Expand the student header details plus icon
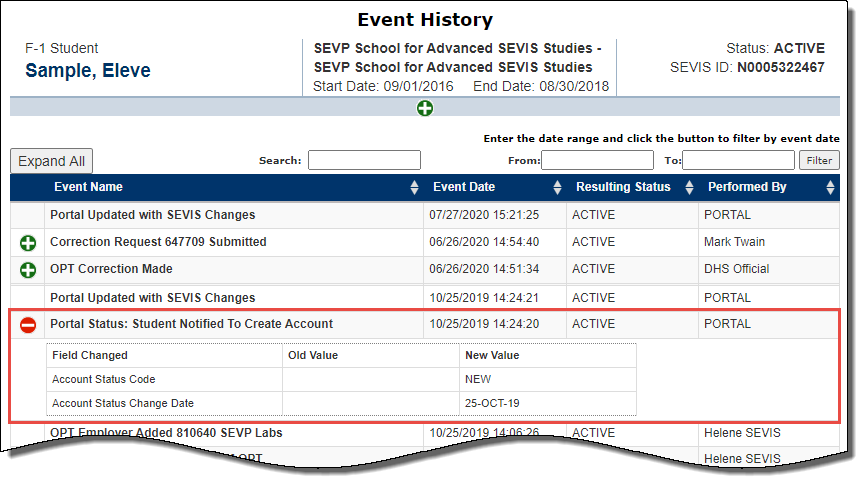863x484 pixels. coord(425,108)
